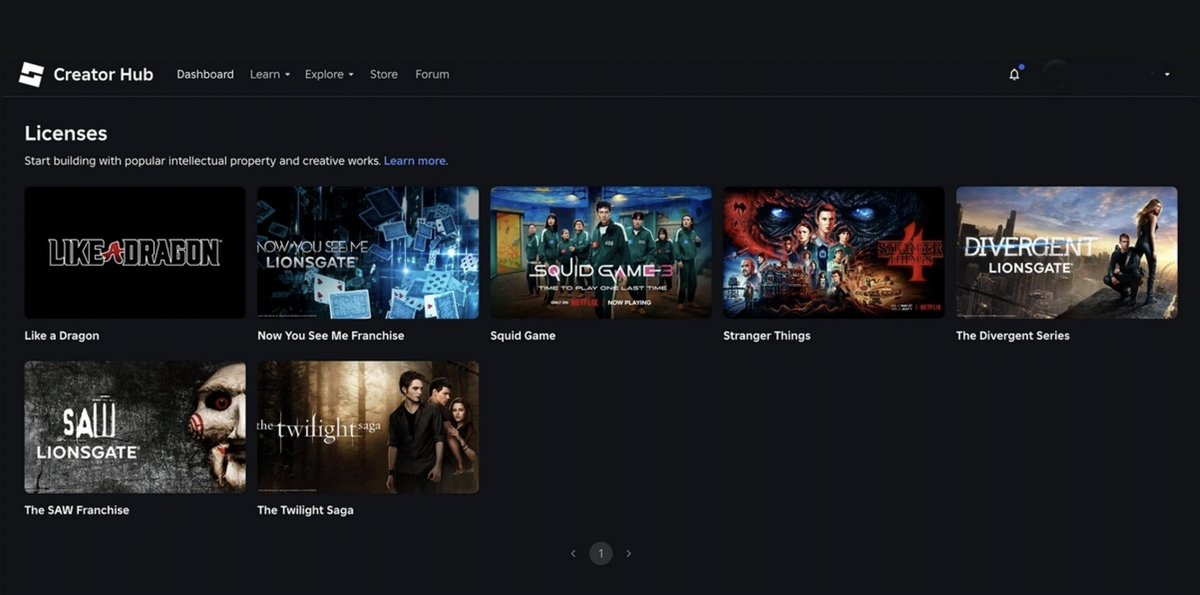Image resolution: width=1200 pixels, height=595 pixels.
Task: Click the 'Now You See Me Franchise' title
Action: click(x=331, y=336)
